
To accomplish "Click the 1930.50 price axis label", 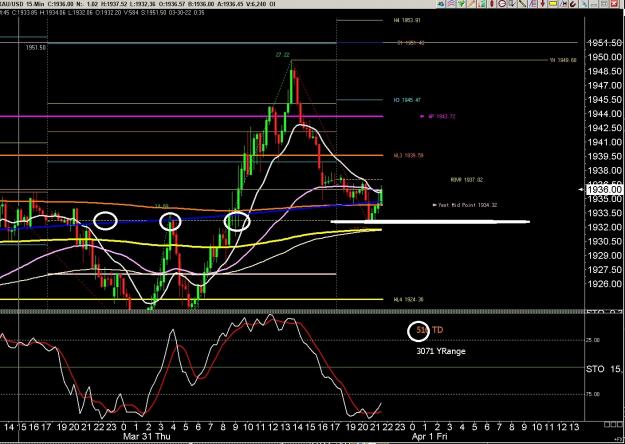I will tap(605, 241).
